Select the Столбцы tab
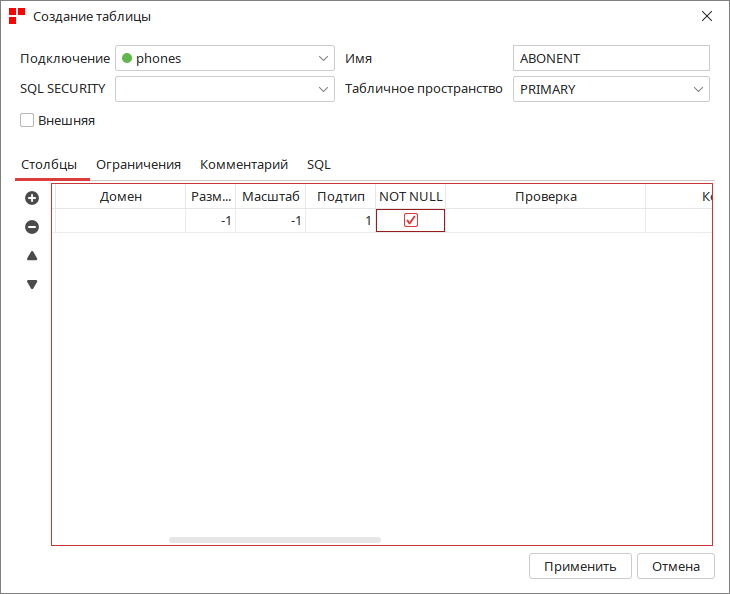The width and height of the screenshot is (730, 594). point(49,165)
